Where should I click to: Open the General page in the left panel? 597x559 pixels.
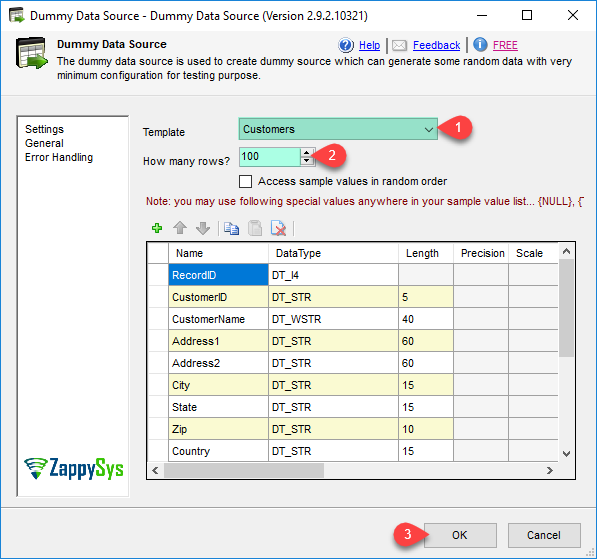44,143
